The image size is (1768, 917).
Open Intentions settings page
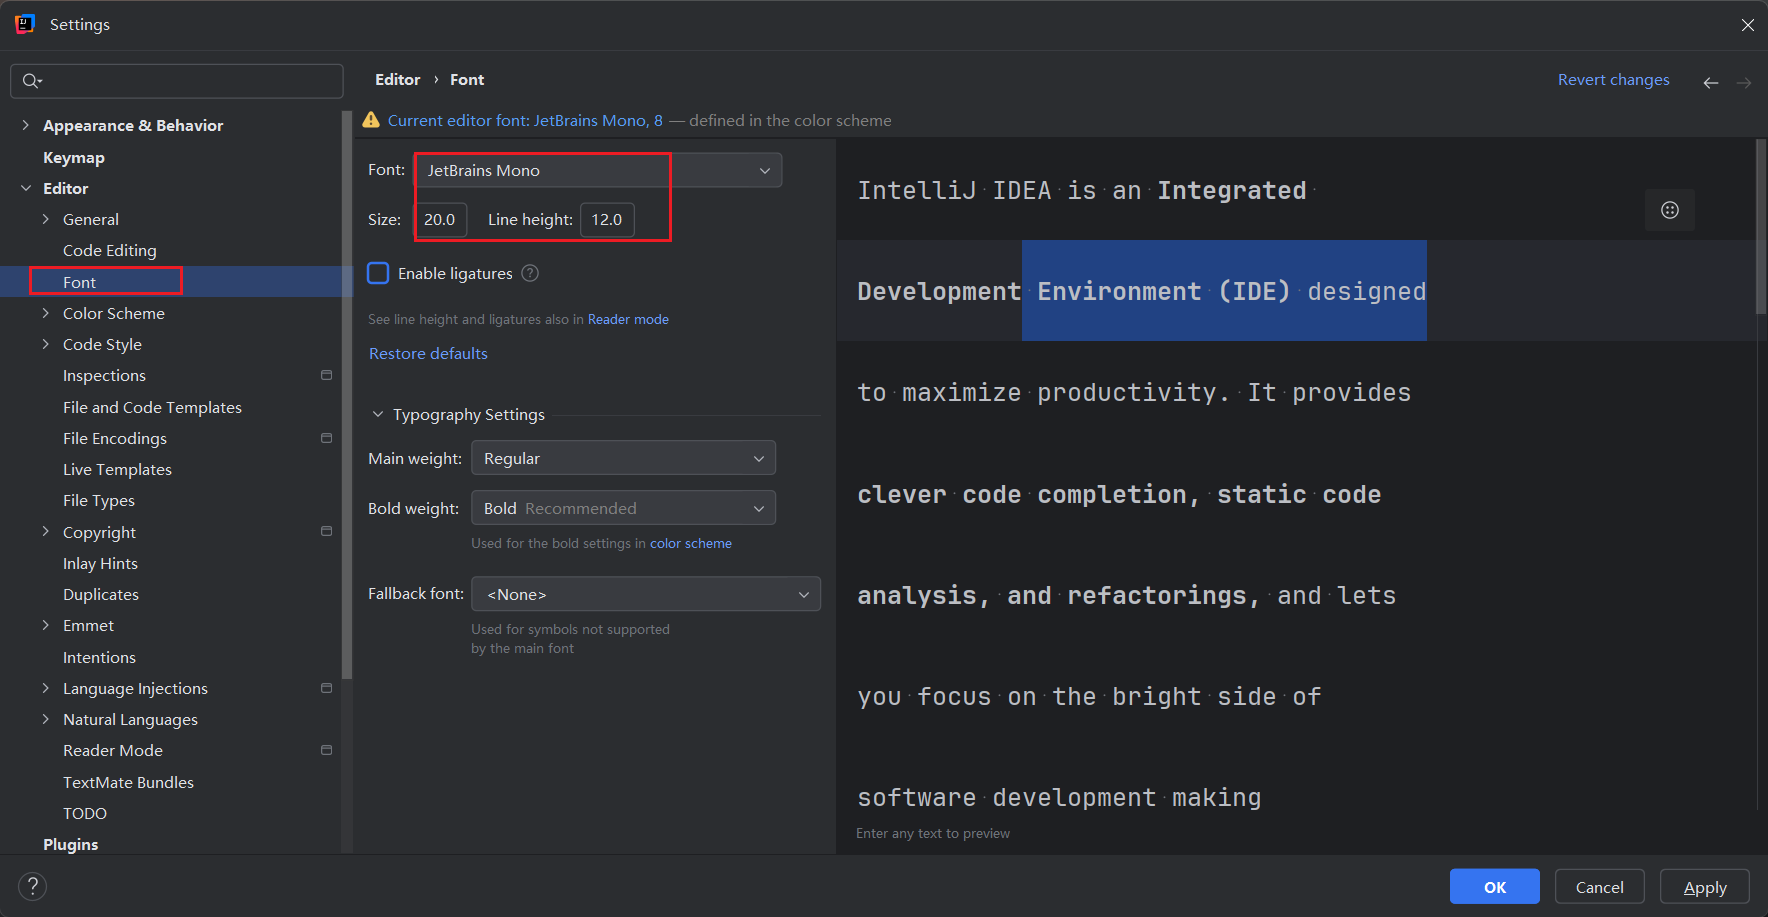point(99,657)
